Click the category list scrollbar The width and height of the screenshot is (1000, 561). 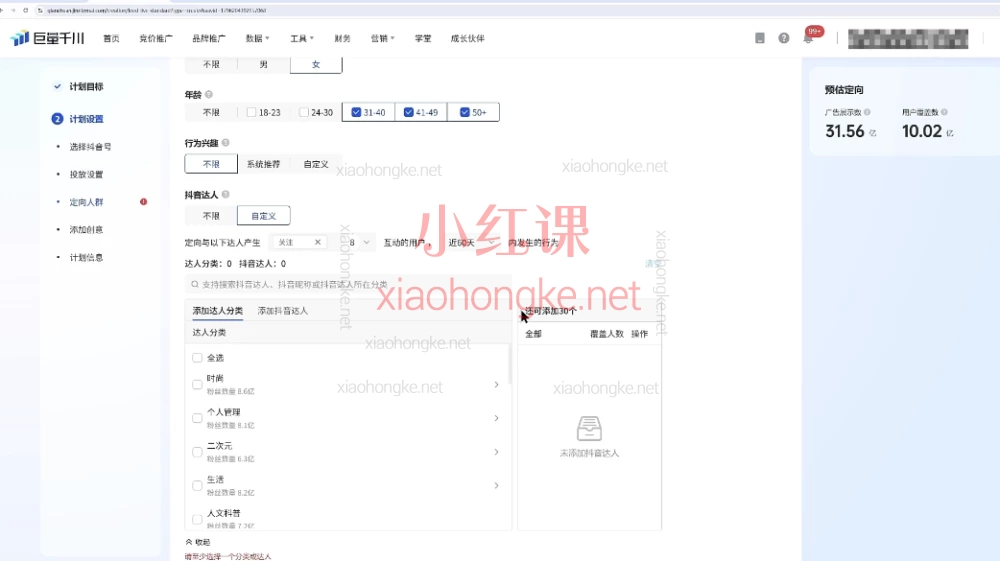tap(509, 365)
